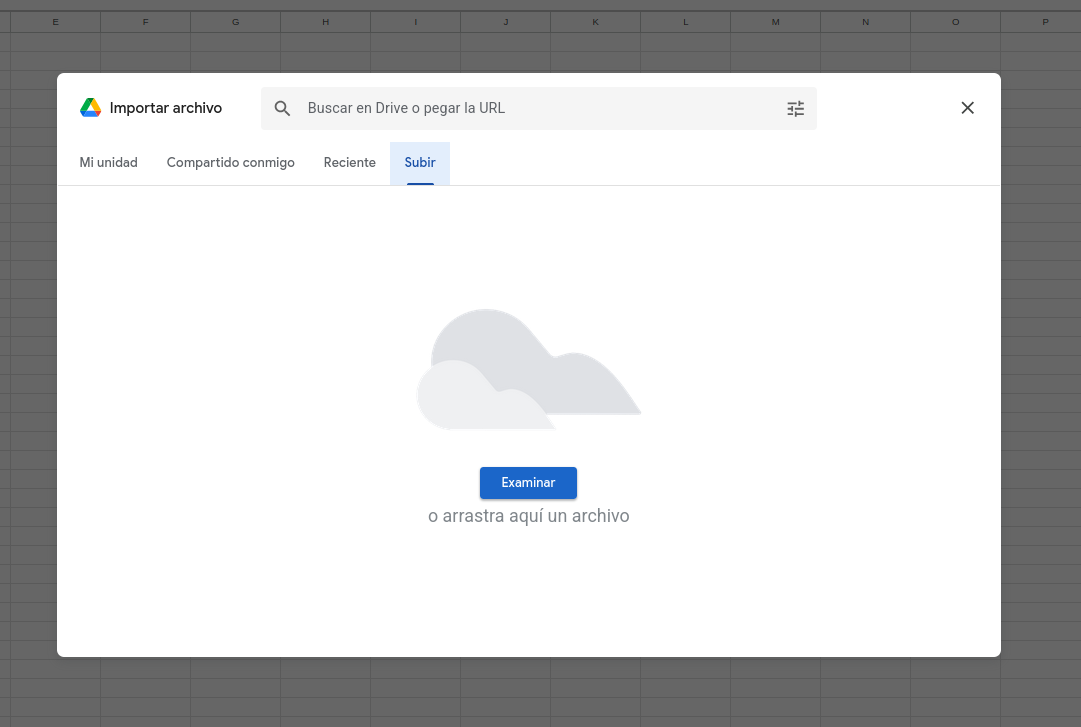The width and height of the screenshot is (1081, 727).
Task: Select column I header
Action: click(x=415, y=21)
